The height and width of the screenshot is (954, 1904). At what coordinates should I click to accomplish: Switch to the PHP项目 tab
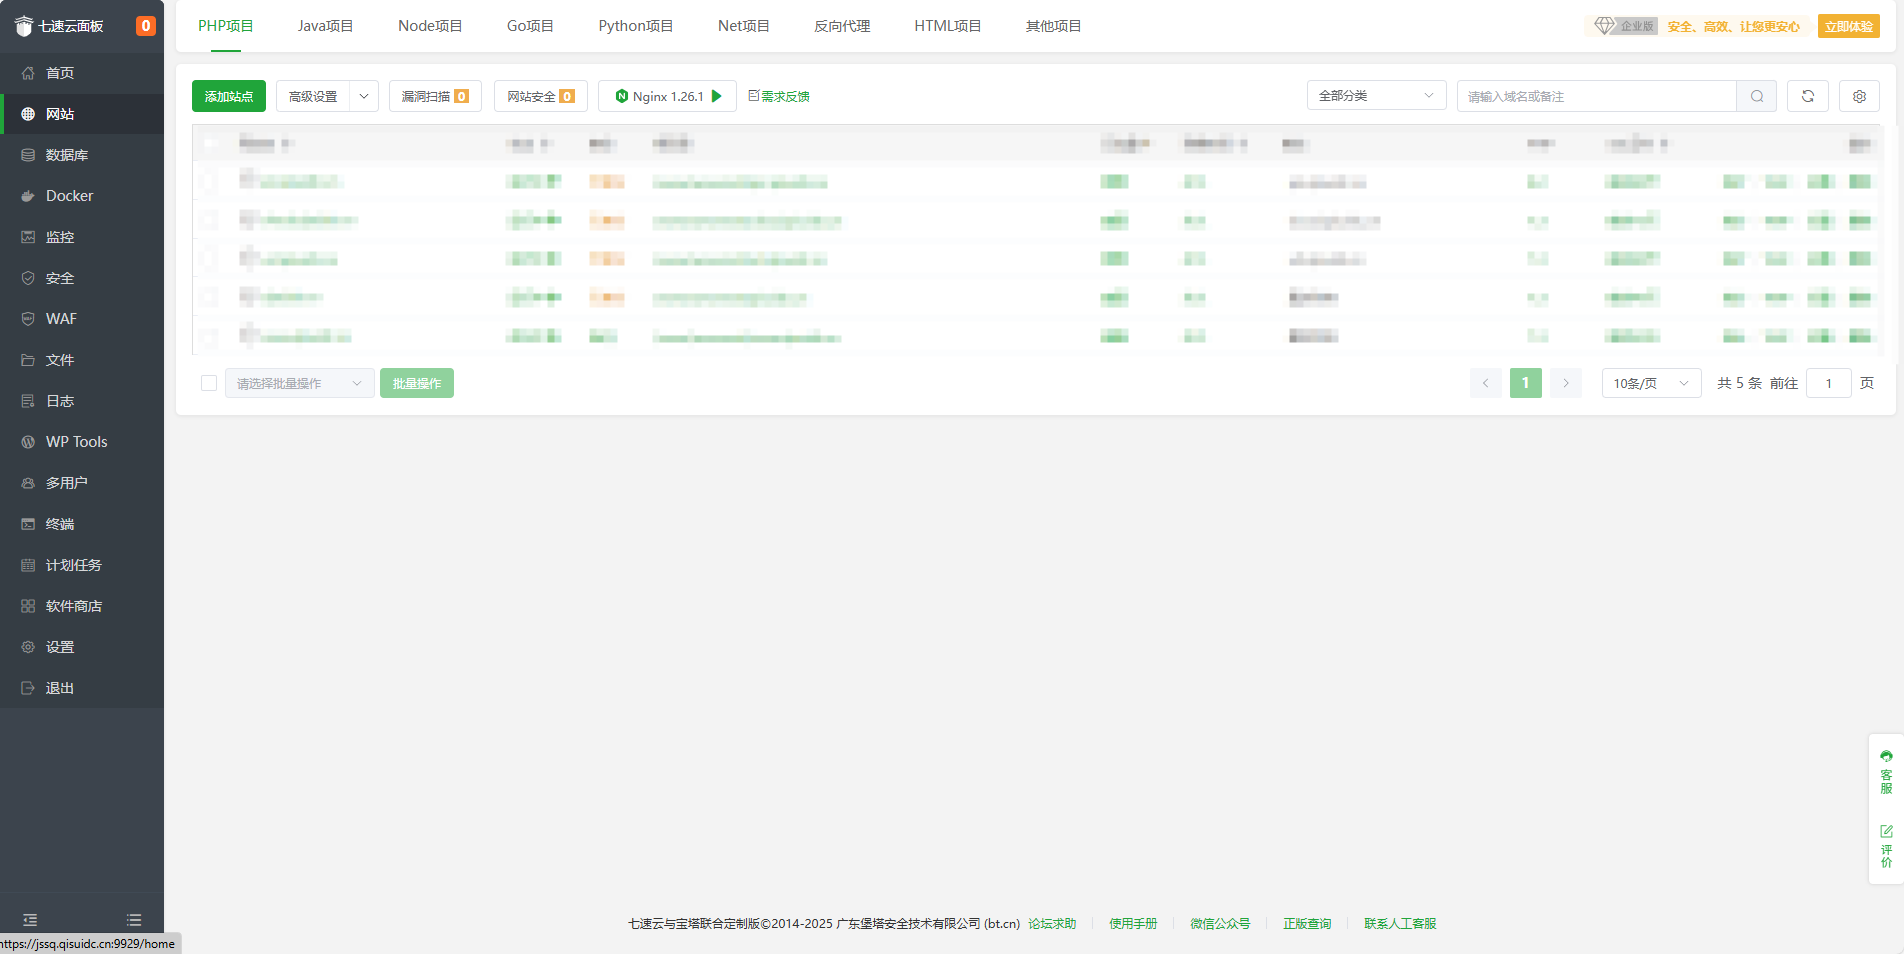(x=226, y=26)
